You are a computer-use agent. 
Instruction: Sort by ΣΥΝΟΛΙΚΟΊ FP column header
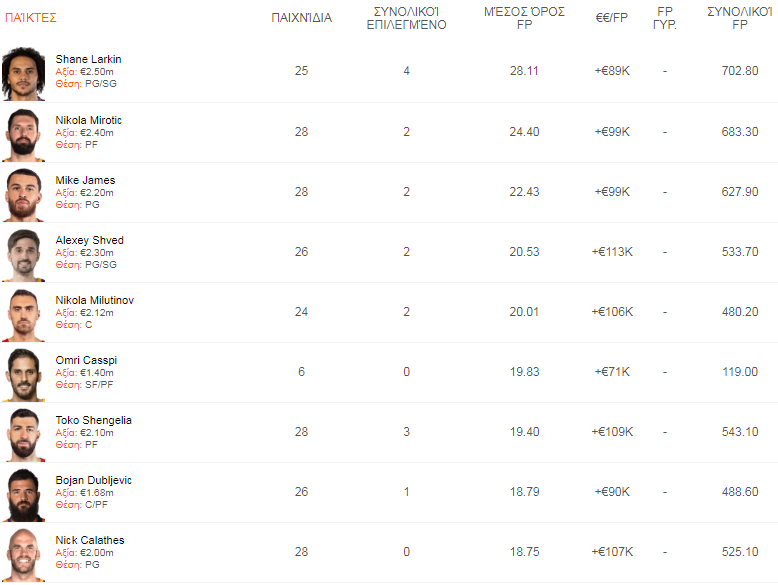click(739, 18)
